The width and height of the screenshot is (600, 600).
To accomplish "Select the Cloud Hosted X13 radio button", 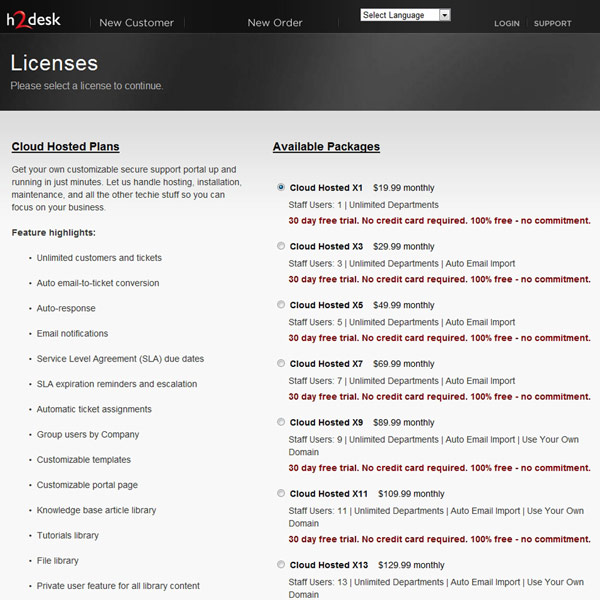I will tap(281, 564).
